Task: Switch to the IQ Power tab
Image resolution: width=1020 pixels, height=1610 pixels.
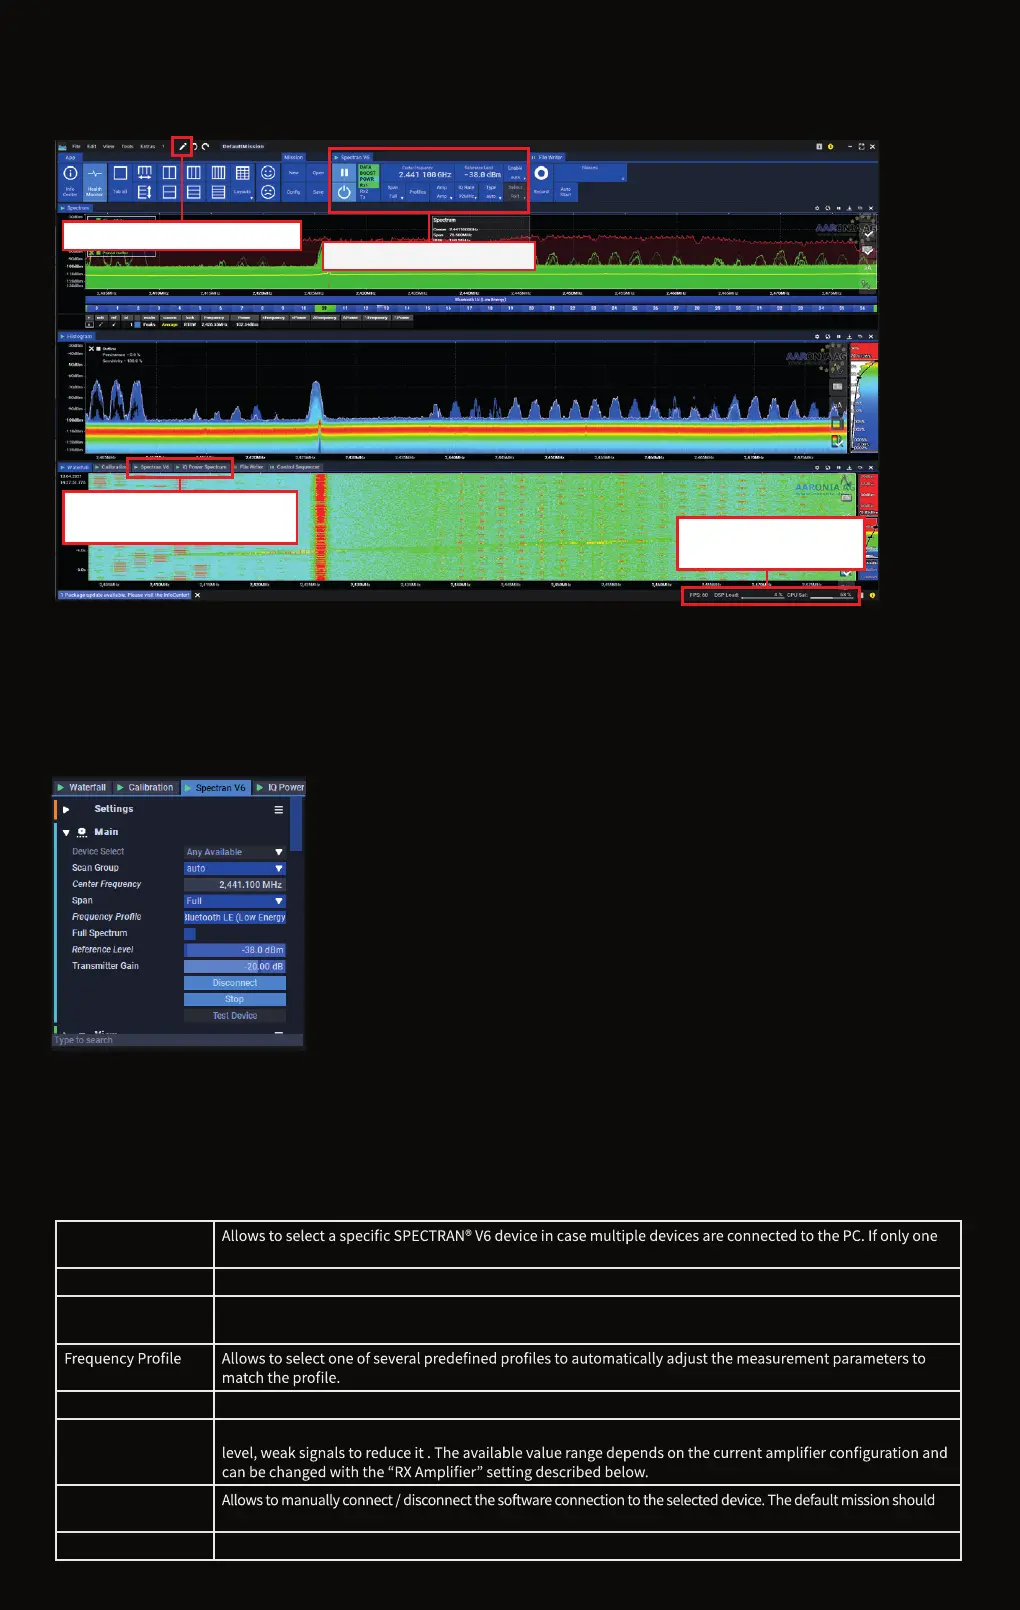Action: coord(280,788)
